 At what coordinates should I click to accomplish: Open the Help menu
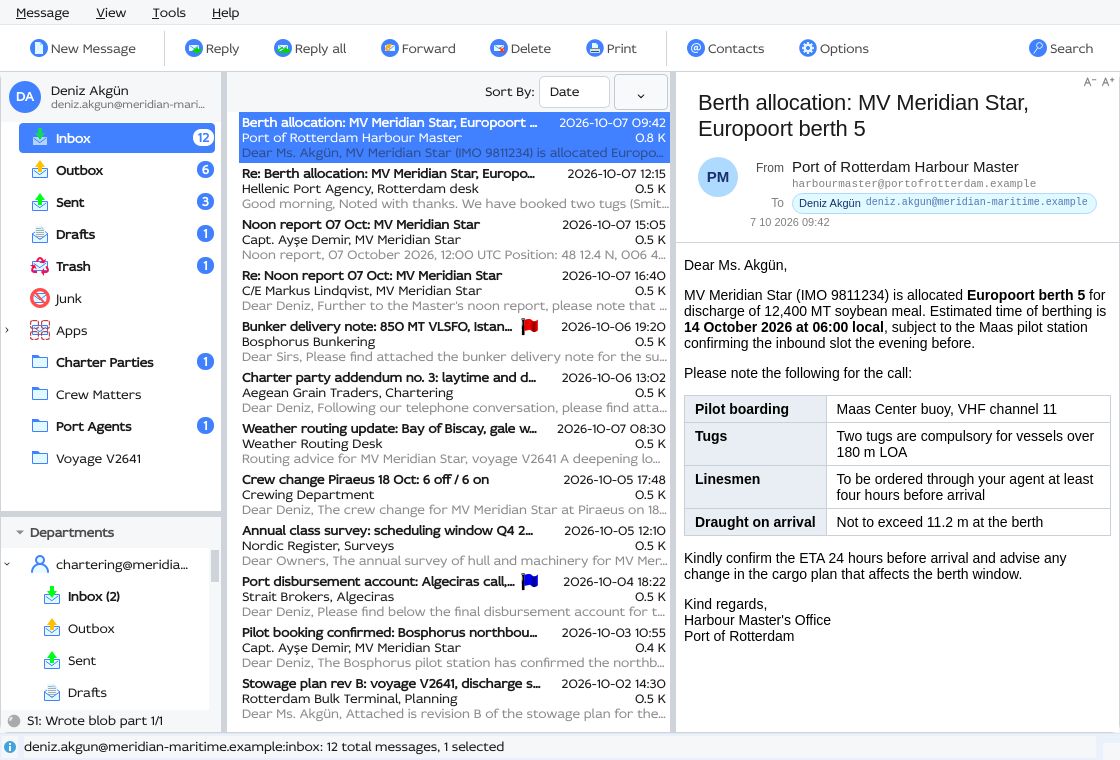[x=226, y=13]
